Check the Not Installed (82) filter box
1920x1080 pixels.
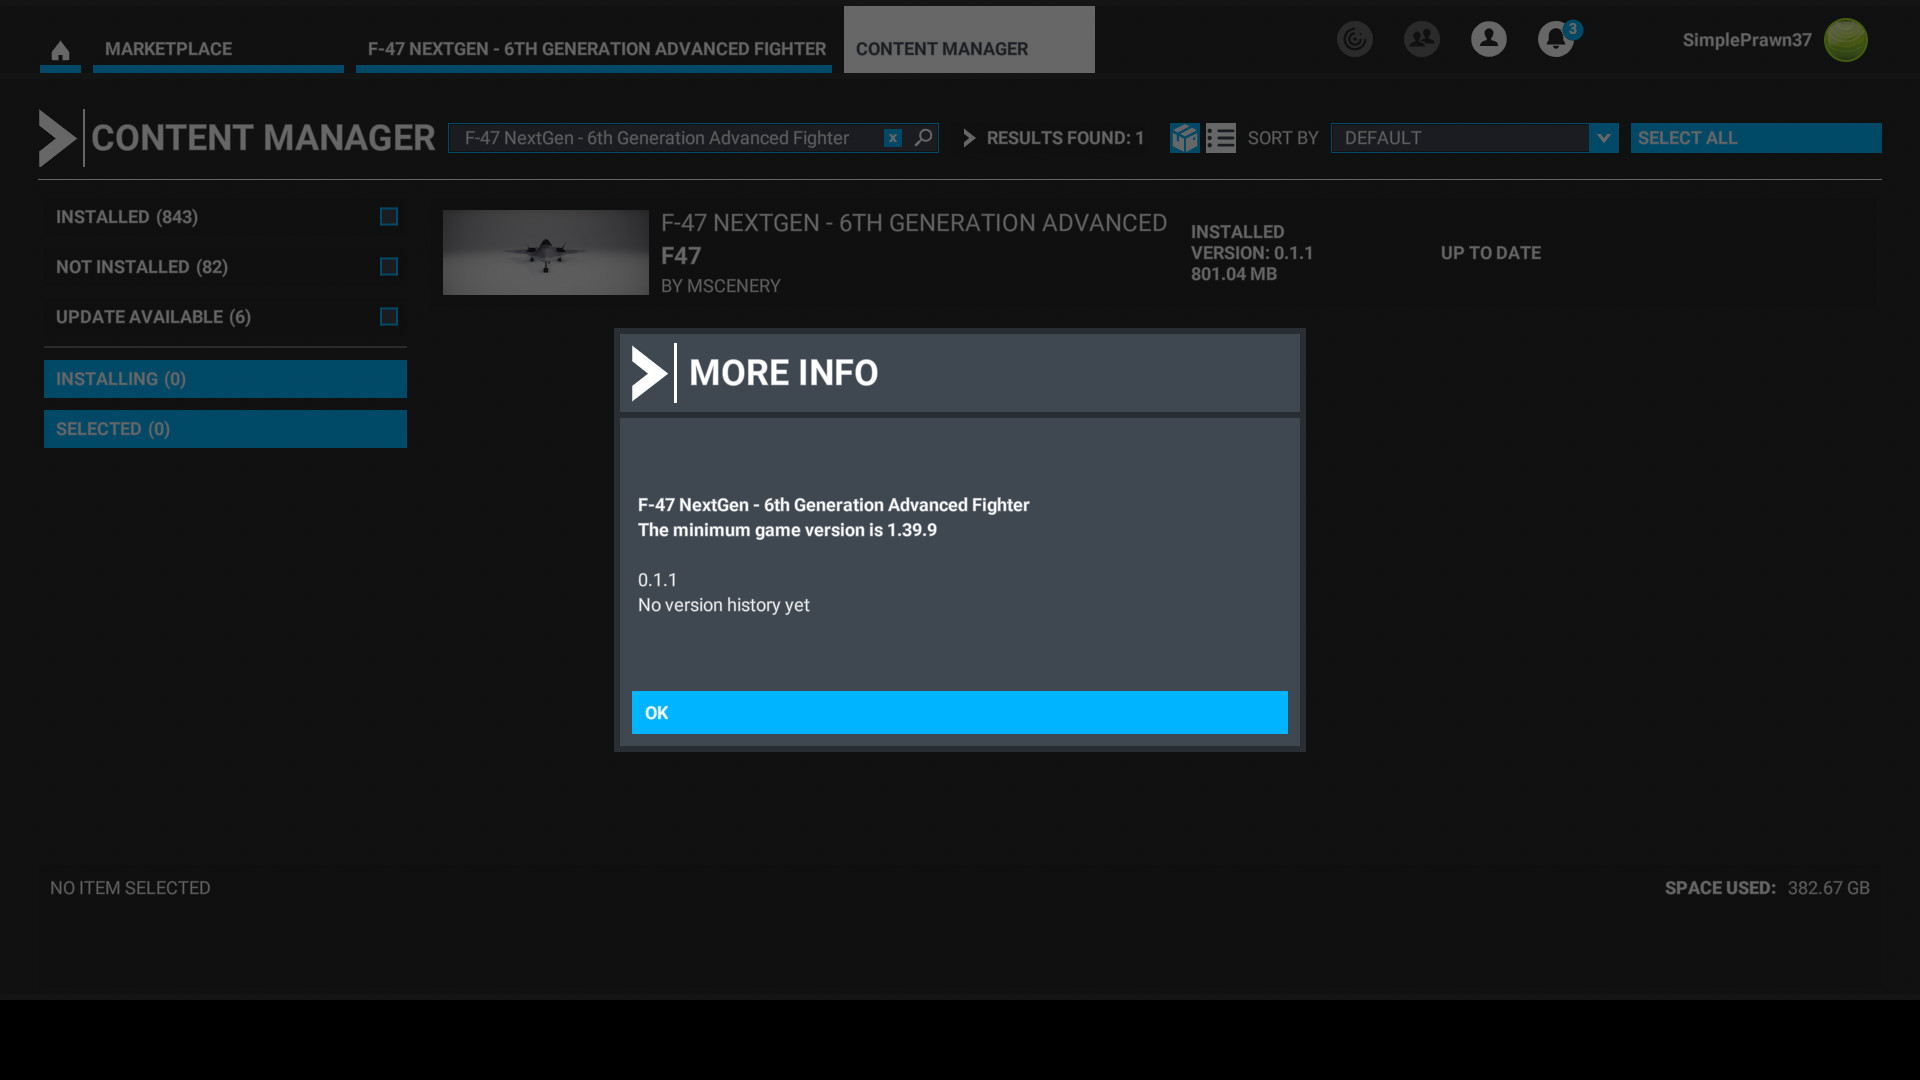point(389,267)
